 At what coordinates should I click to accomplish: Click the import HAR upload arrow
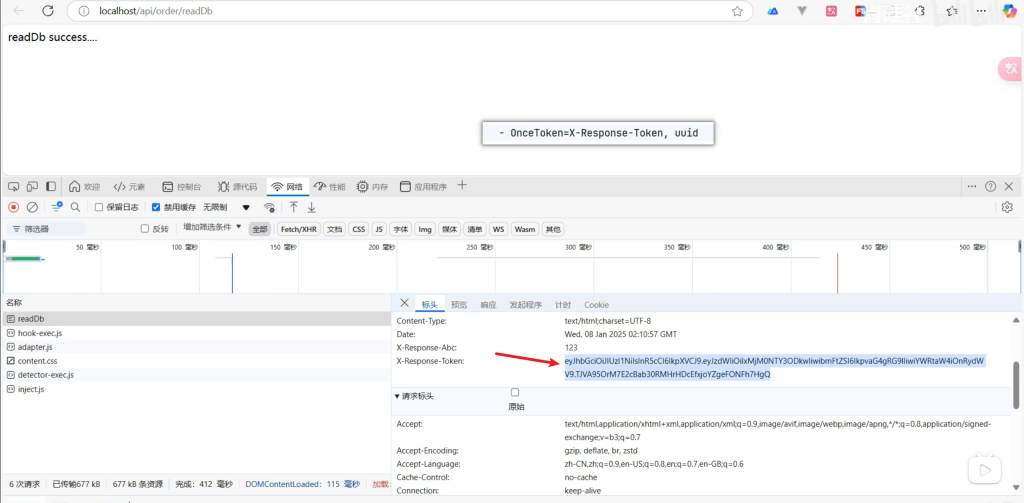(x=294, y=207)
